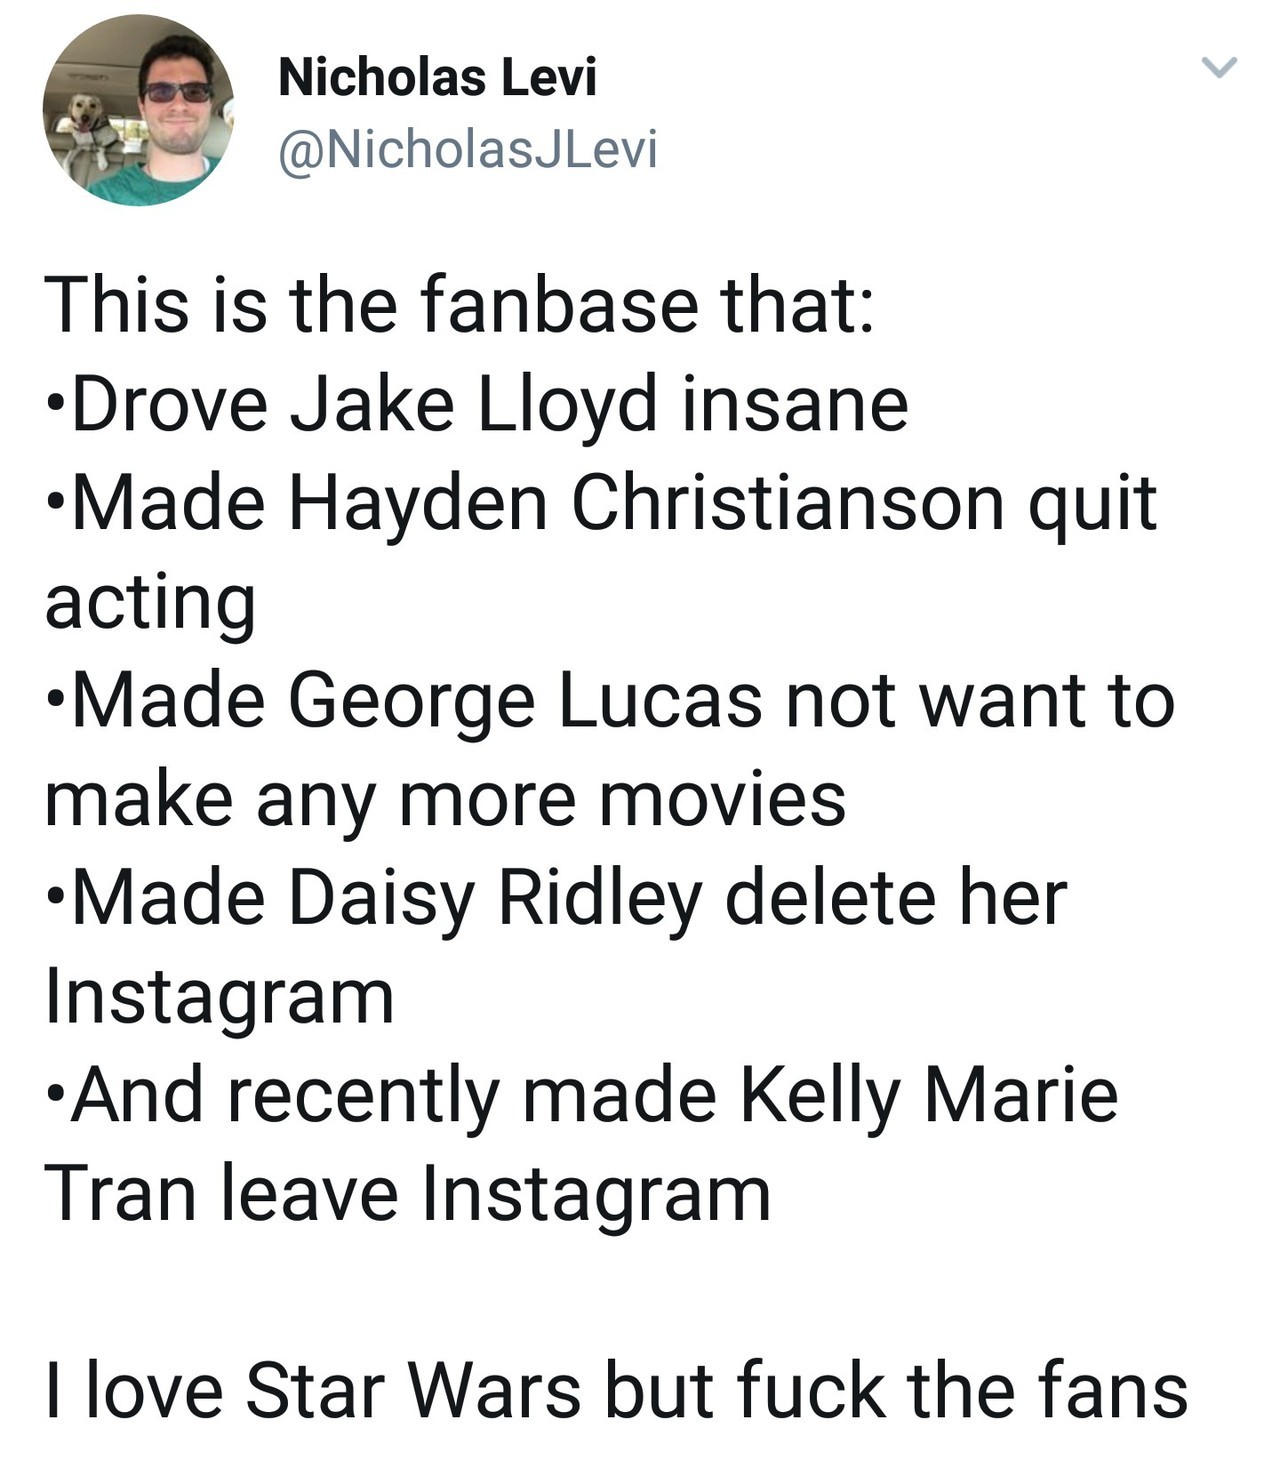
Task: Click the line 'Tran leave Instagram'
Action: click(408, 1193)
